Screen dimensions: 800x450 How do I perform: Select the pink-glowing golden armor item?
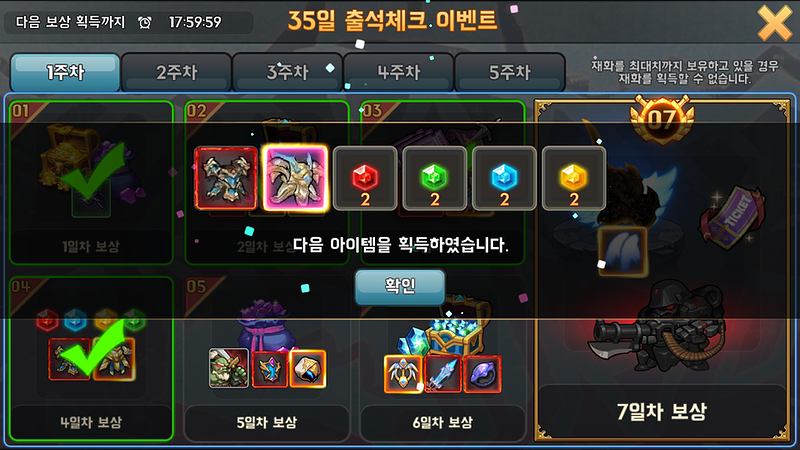[295, 178]
